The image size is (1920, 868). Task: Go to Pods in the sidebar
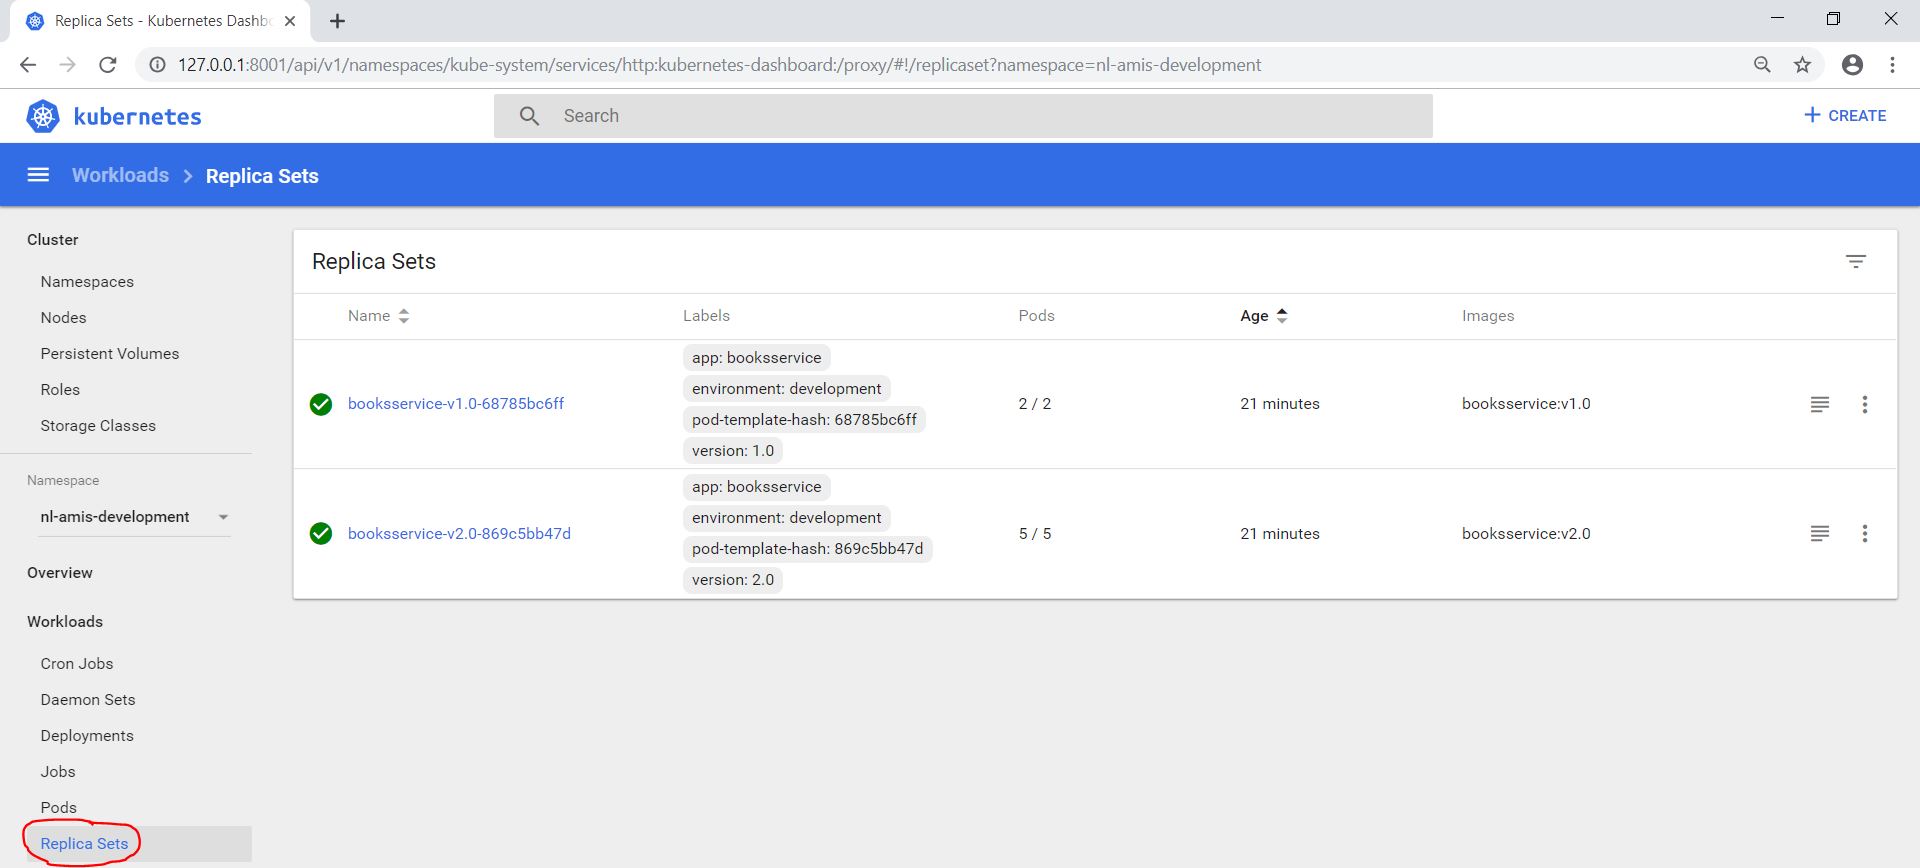pyautogui.click(x=58, y=808)
